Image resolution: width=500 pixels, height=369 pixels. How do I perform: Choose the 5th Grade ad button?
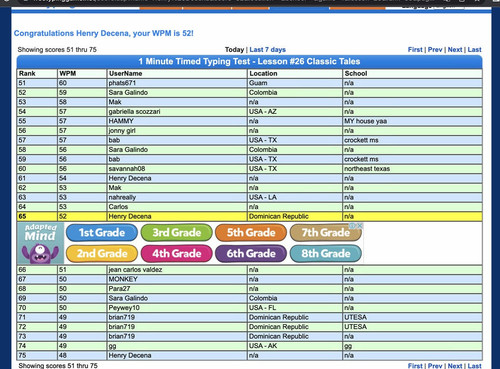(251, 233)
